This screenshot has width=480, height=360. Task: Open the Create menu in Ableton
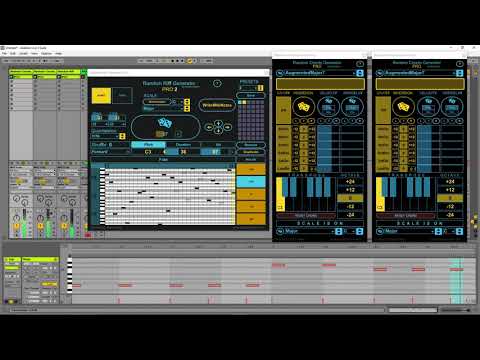pos(23,53)
